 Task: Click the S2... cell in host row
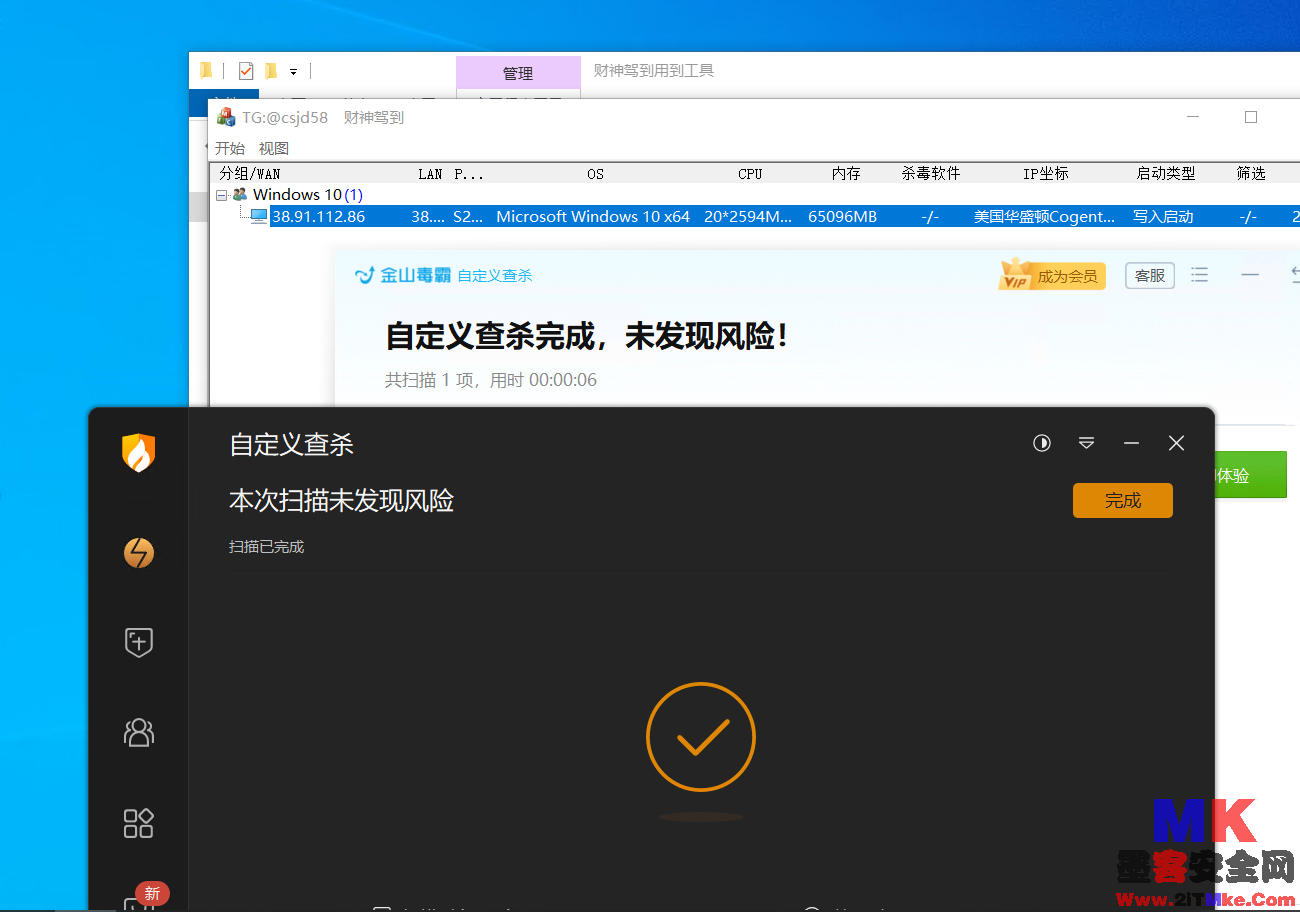click(x=468, y=216)
